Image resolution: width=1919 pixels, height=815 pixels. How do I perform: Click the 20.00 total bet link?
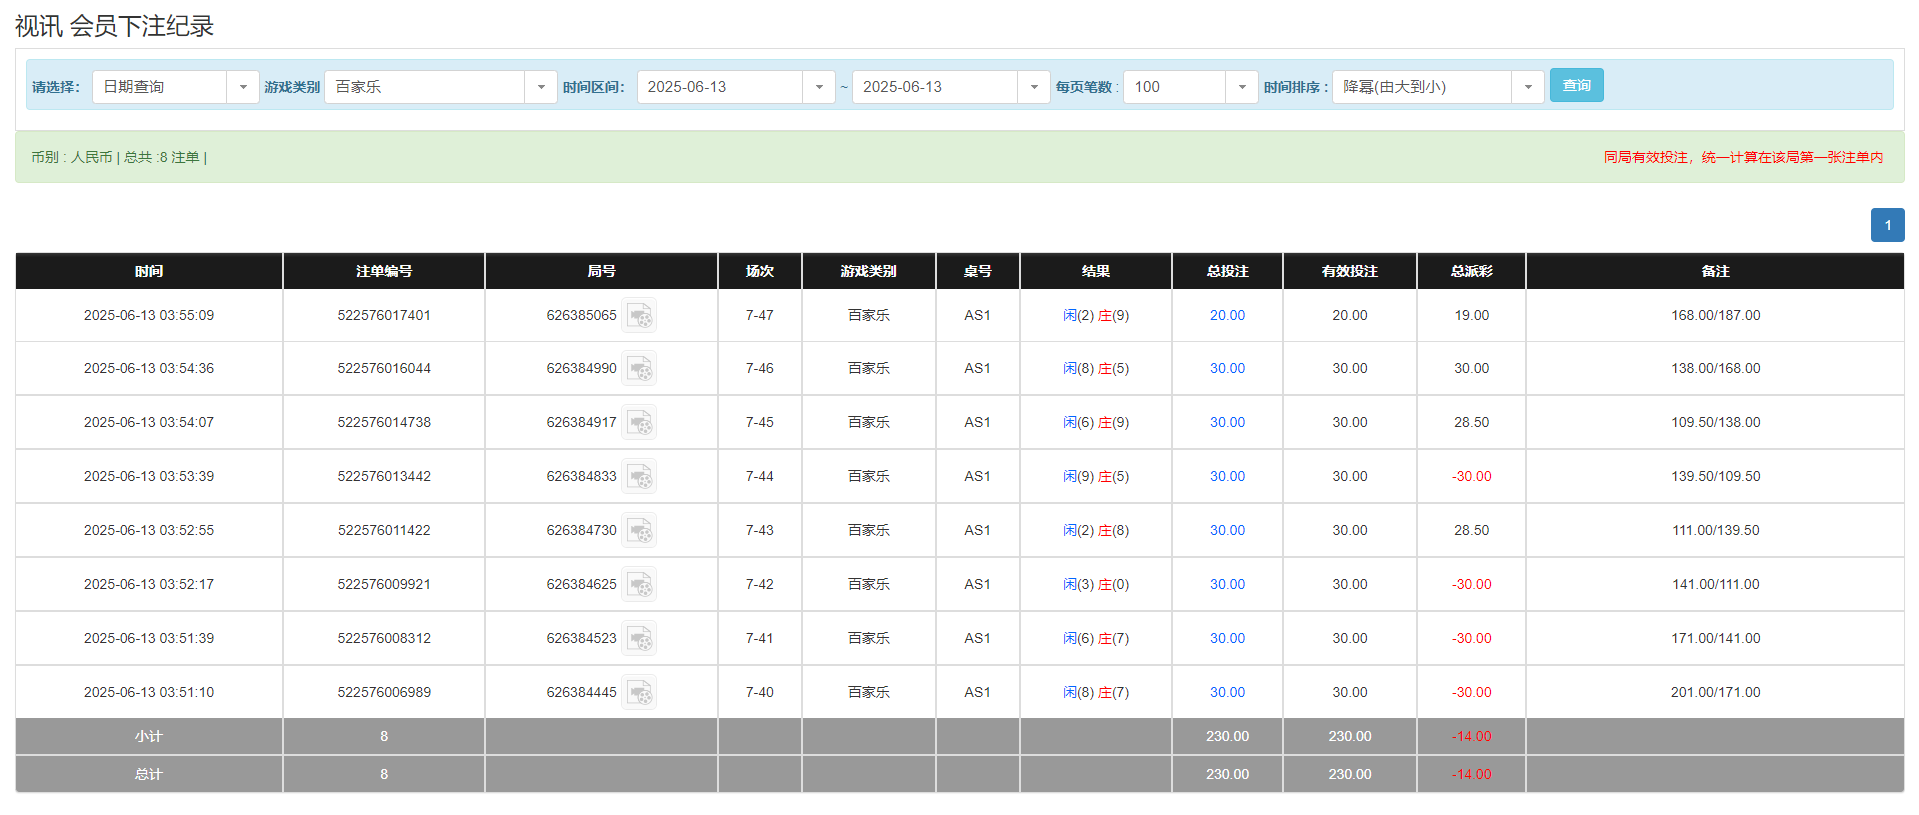(1227, 316)
